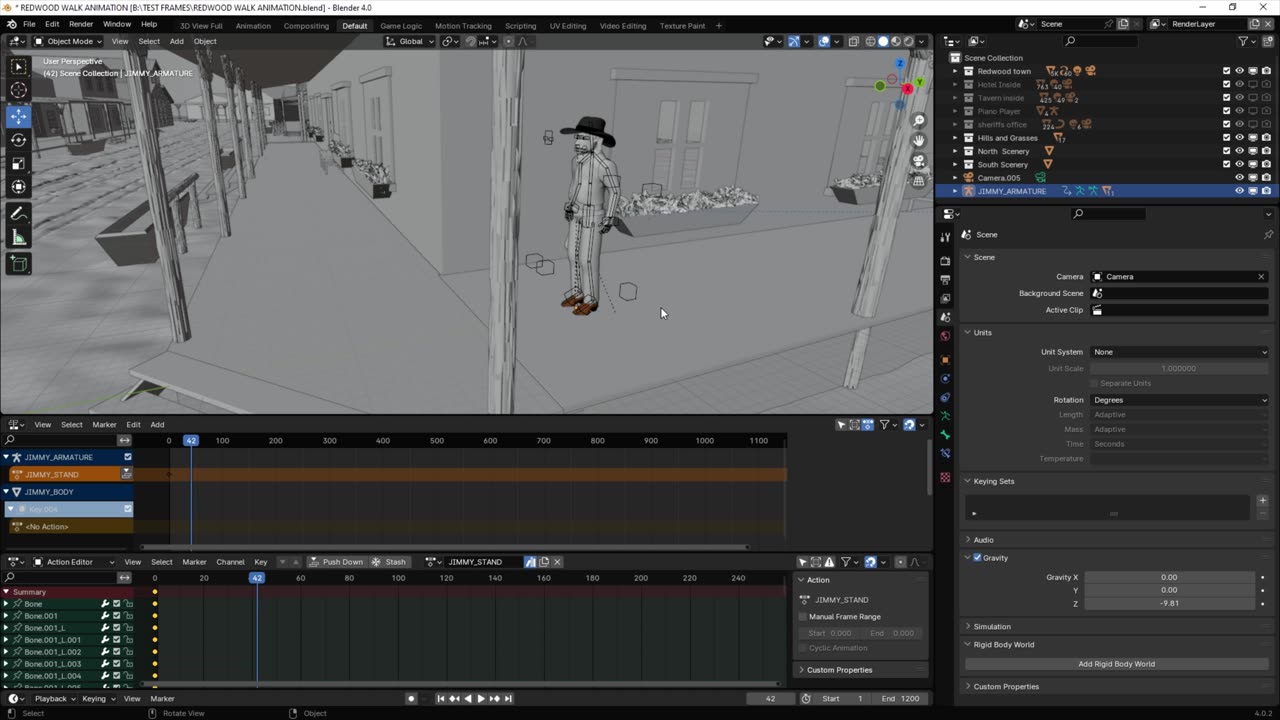The width and height of the screenshot is (1280, 720).
Task: Click the Unit Scale value field
Action: pos(1180,368)
